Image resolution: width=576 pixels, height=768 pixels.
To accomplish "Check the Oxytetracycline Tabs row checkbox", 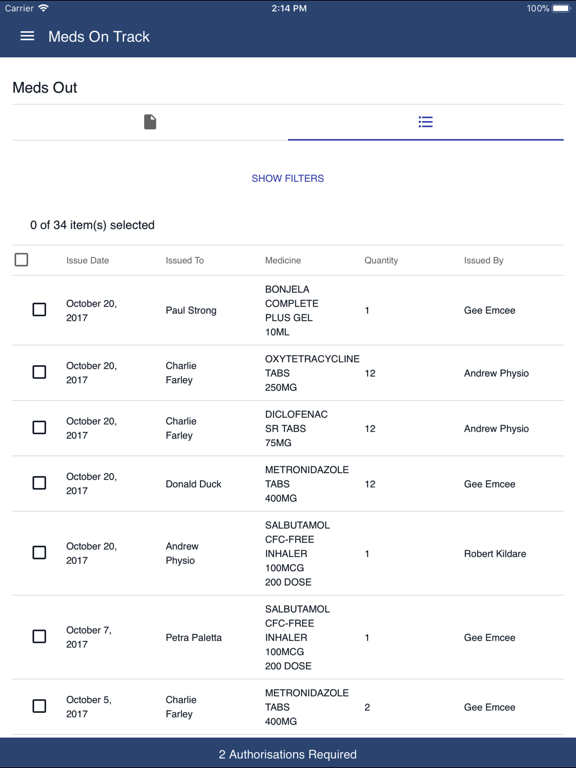I will tap(39, 372).
